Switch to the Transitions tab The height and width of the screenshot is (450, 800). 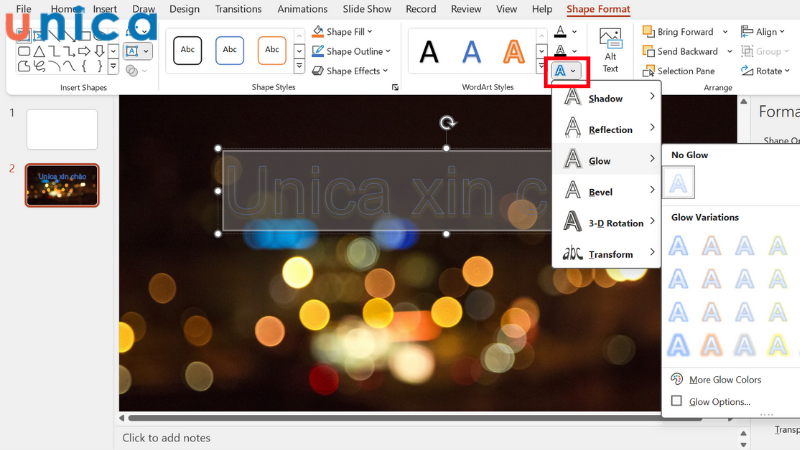(238, 9)
